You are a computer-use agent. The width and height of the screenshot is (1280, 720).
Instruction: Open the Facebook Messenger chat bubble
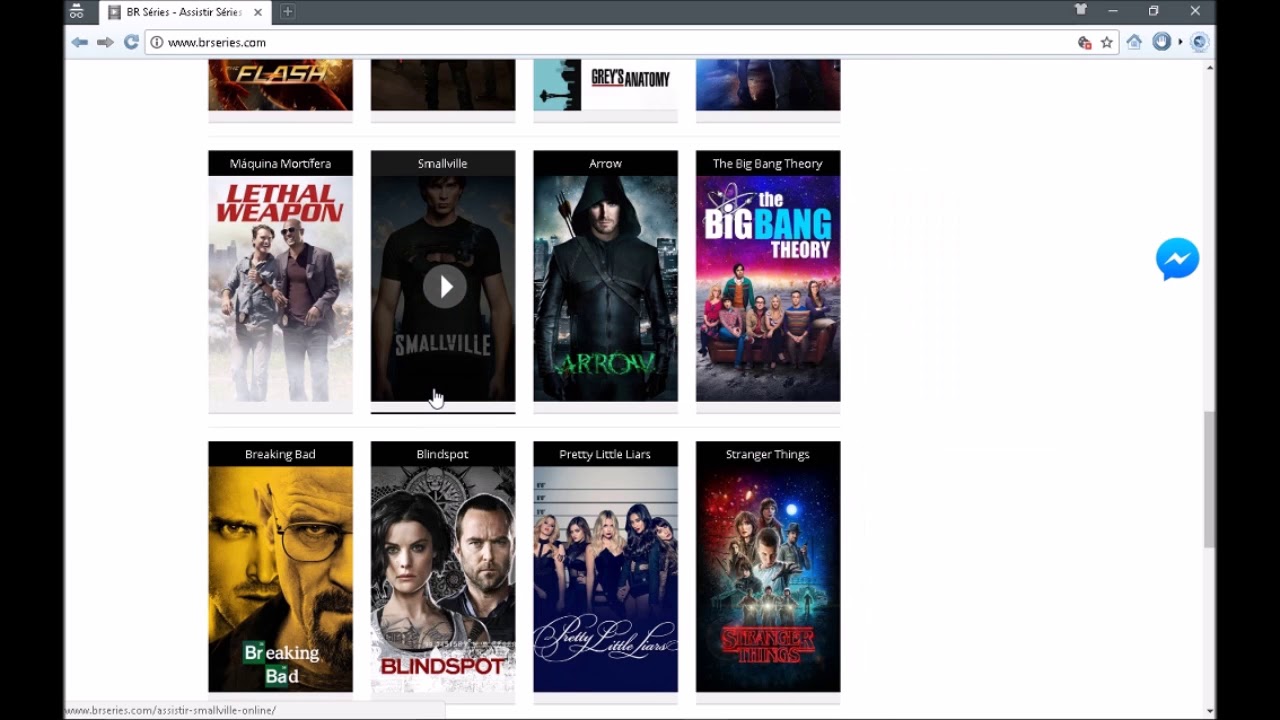click(1177, 259)
